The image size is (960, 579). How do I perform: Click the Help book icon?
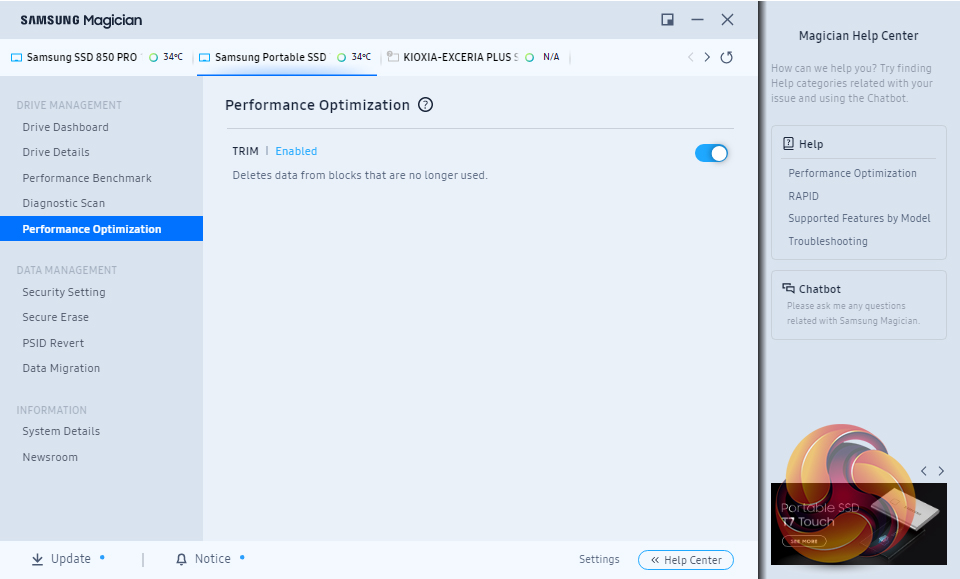(x=789, y=144)
